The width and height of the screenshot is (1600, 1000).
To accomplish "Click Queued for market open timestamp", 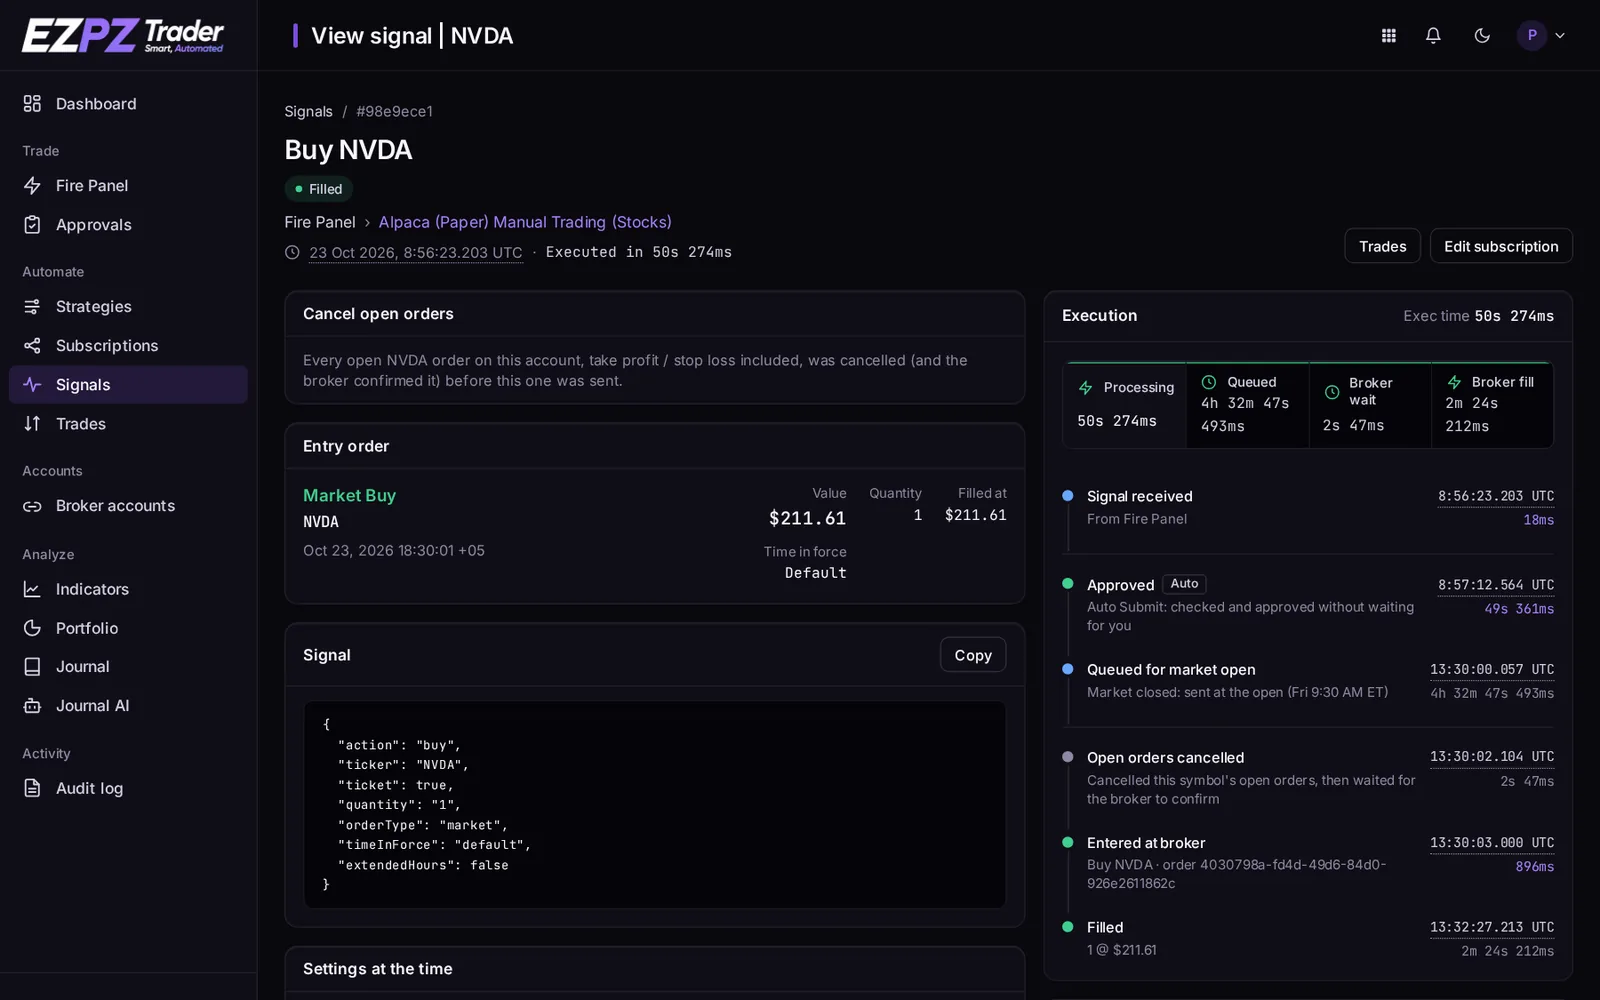I will (1492, 670).
